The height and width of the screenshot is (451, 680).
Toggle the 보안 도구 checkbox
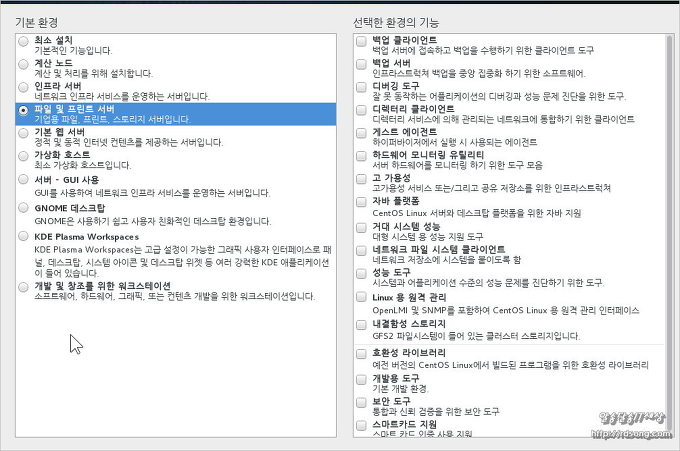[361, 401]
